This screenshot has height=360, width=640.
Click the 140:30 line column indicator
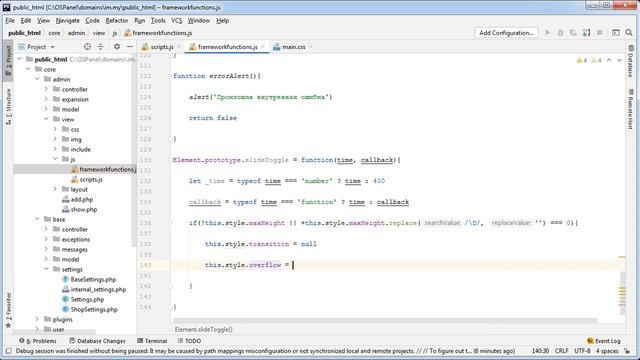540,351
